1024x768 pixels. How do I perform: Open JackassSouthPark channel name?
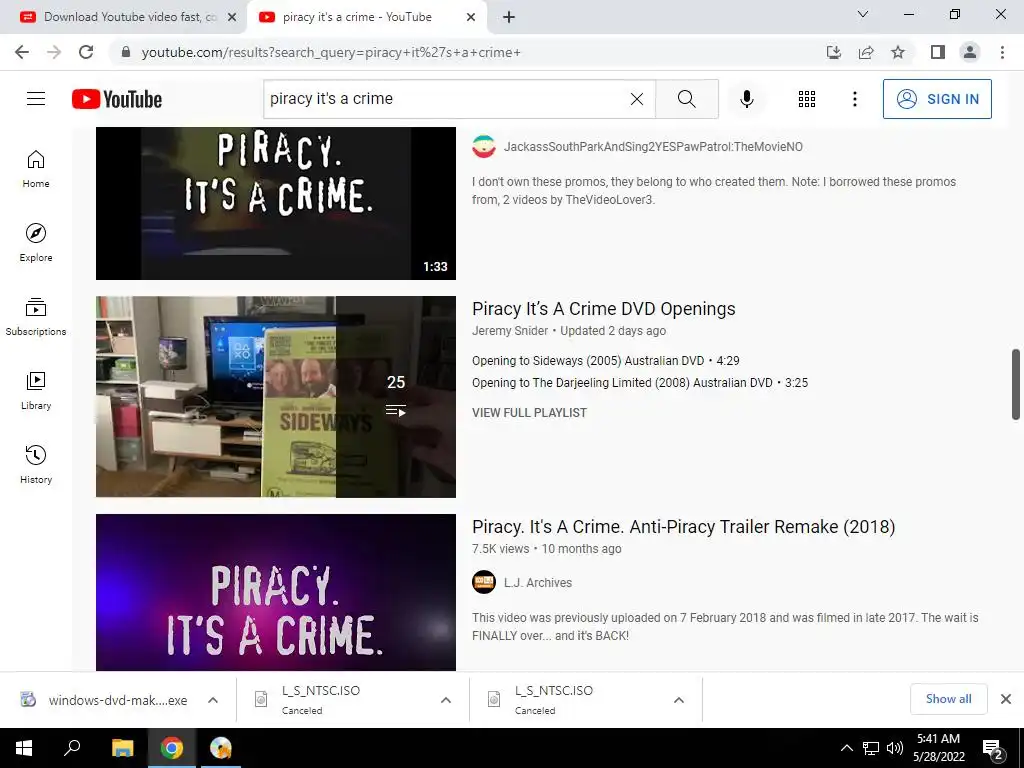click(653, 147)
